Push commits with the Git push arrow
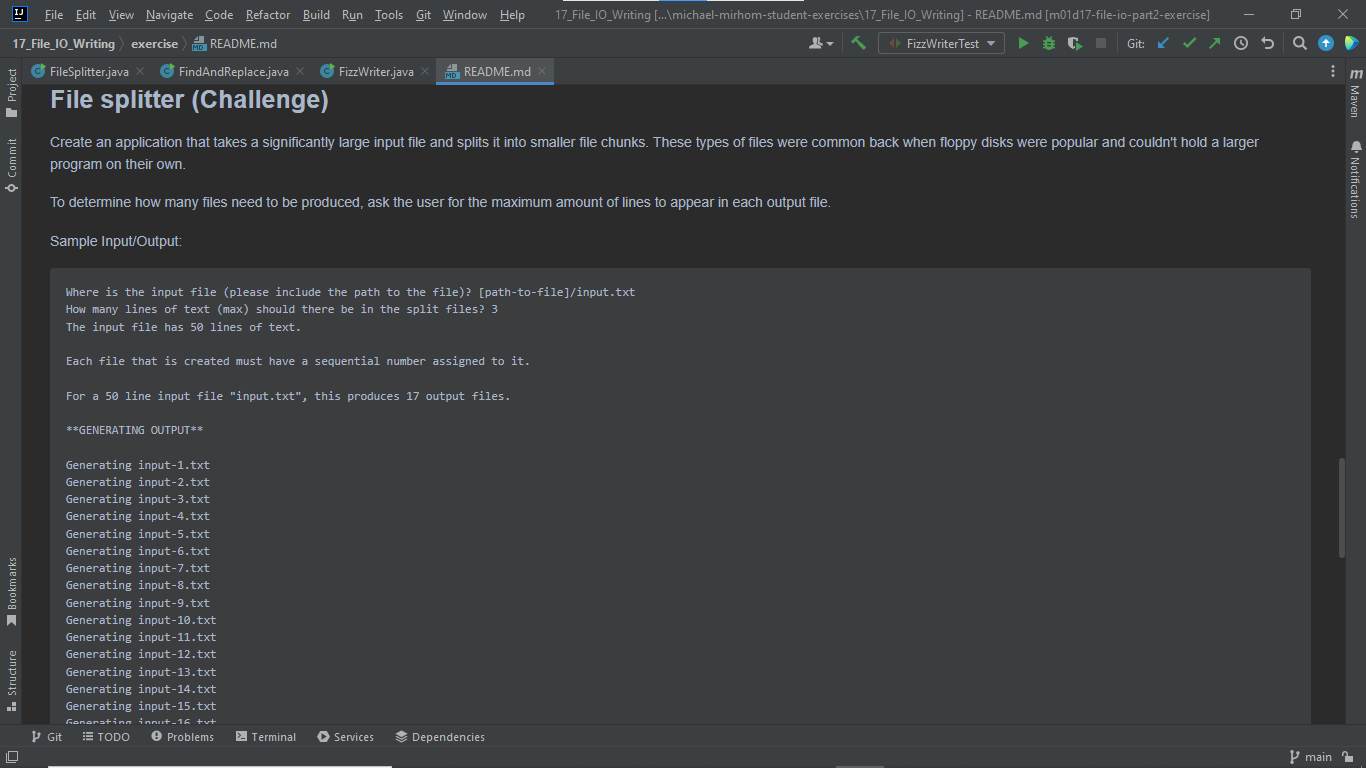Image resolution: width=1366 pixels, height=768 pixels. point(1216,44)
